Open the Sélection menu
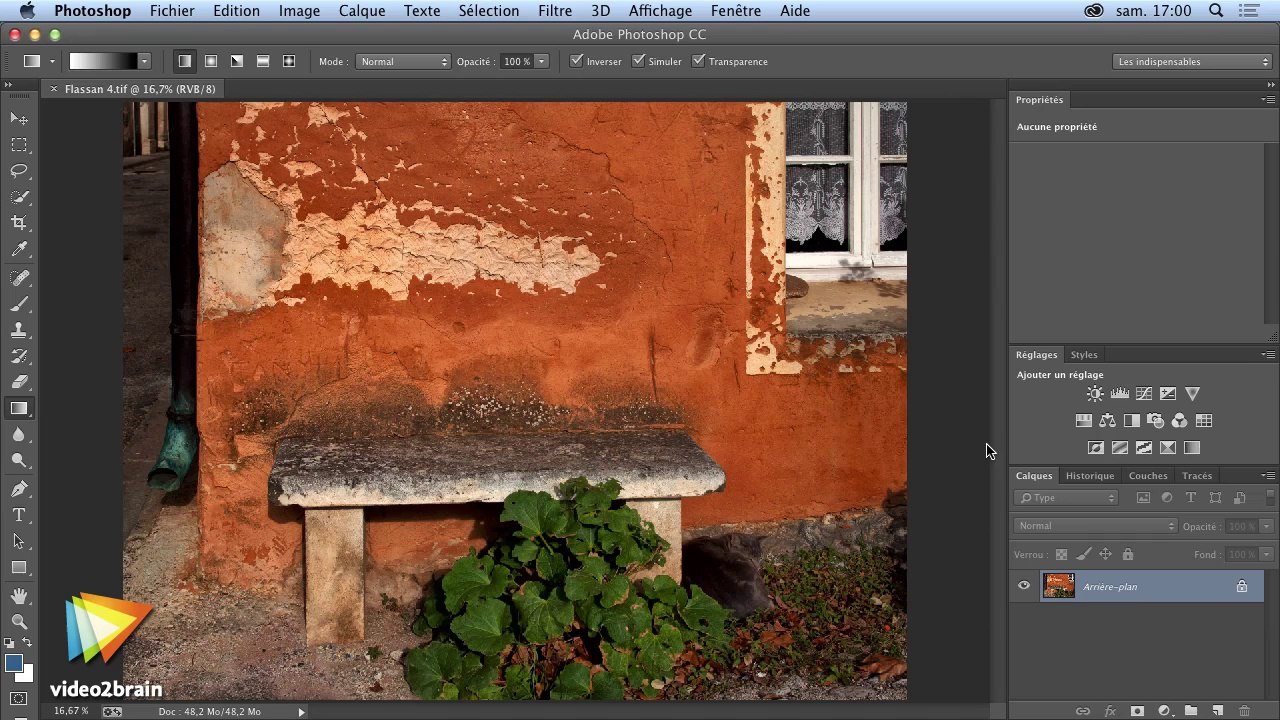The height and width of the screenshot is (720, 1280). (489, 11)
